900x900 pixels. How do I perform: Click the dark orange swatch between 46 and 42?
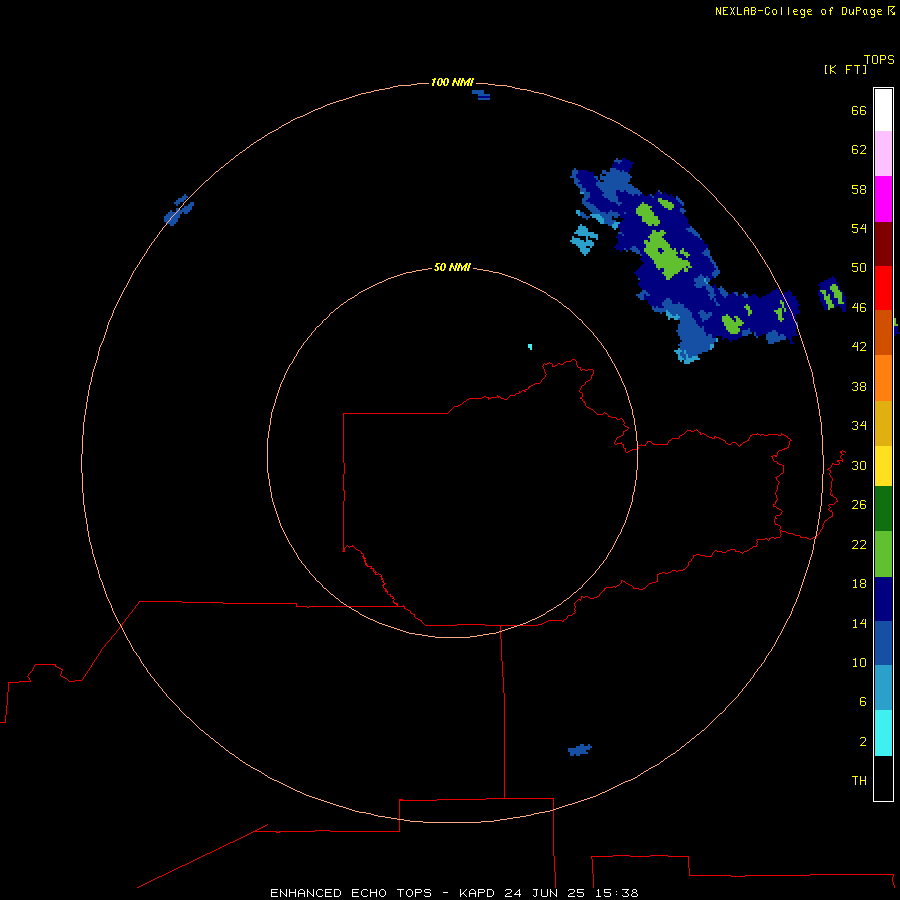click(883, 333)
